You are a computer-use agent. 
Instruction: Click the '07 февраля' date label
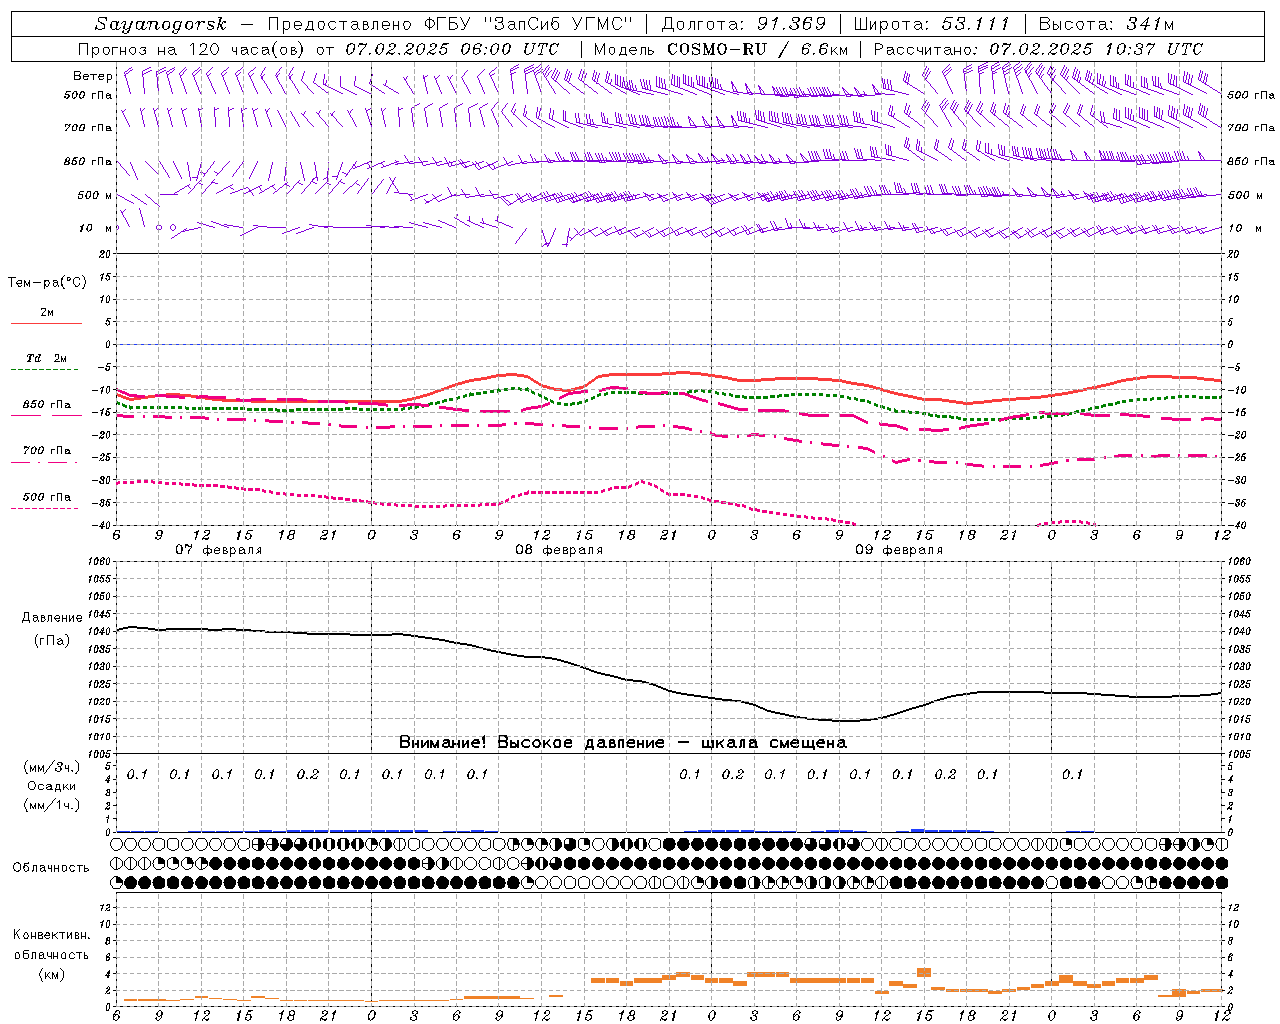click(x=219, y=549)
